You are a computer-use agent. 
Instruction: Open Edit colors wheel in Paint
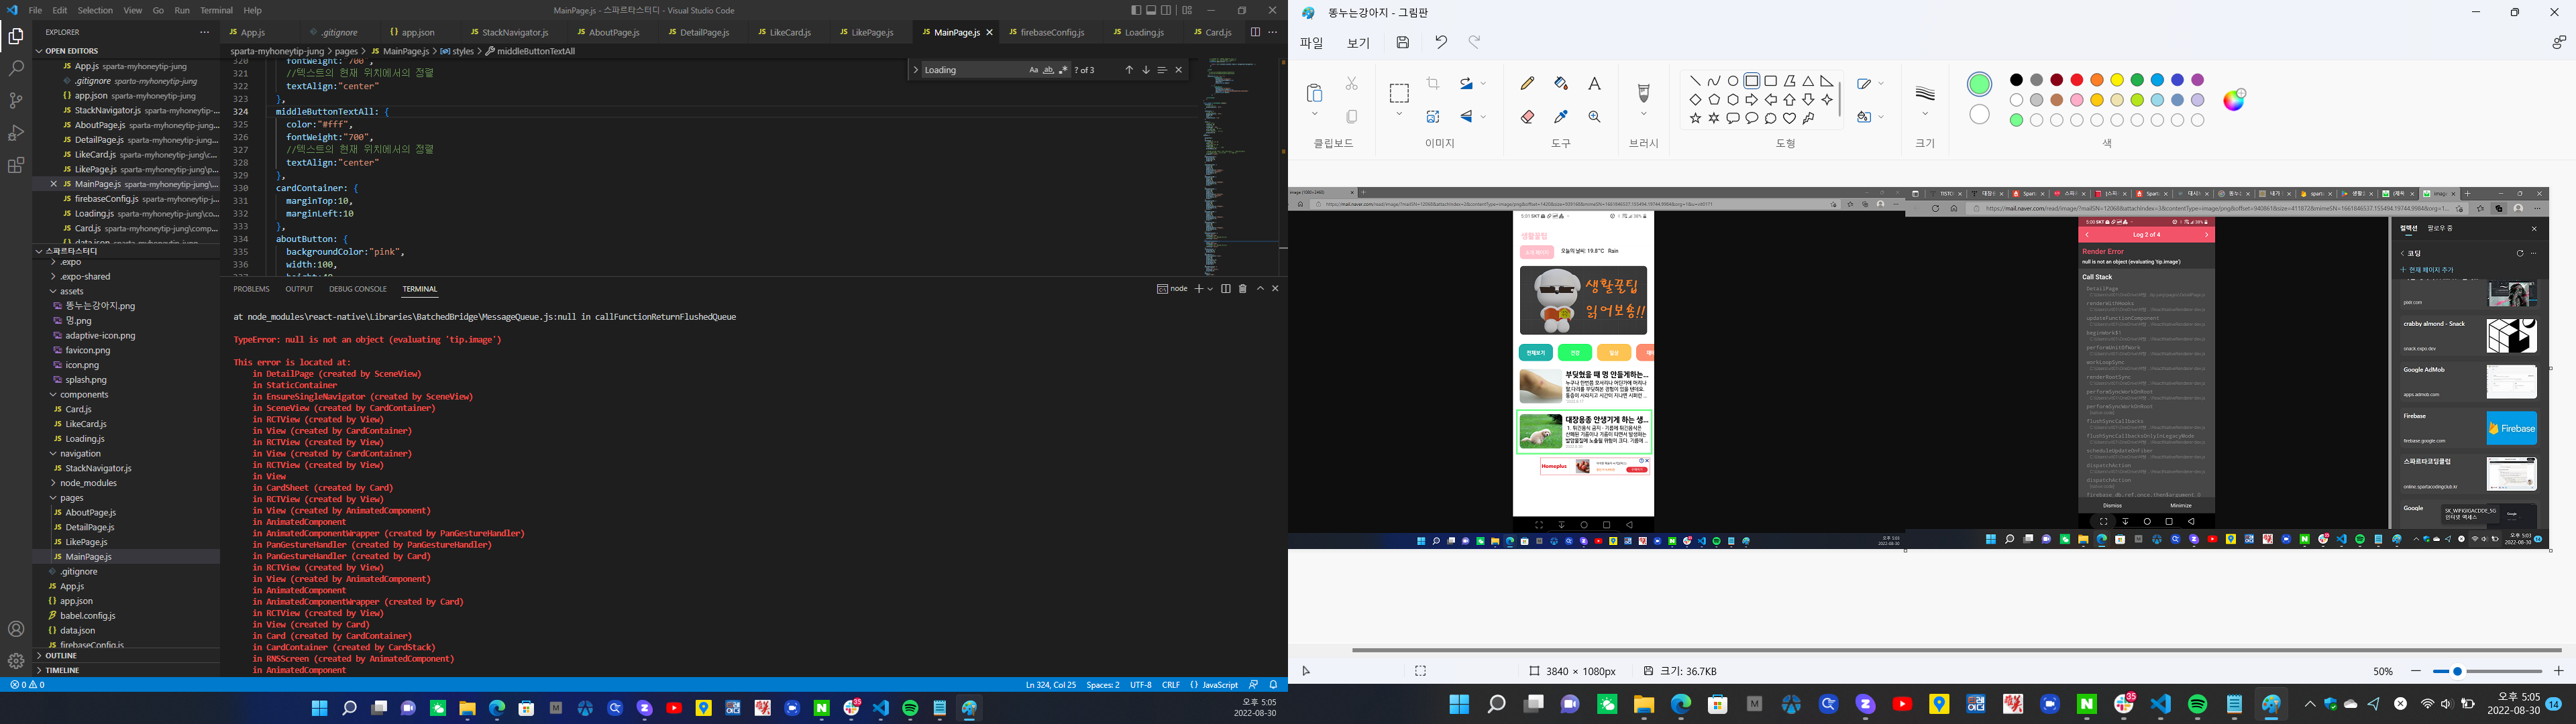(2234, 99)
